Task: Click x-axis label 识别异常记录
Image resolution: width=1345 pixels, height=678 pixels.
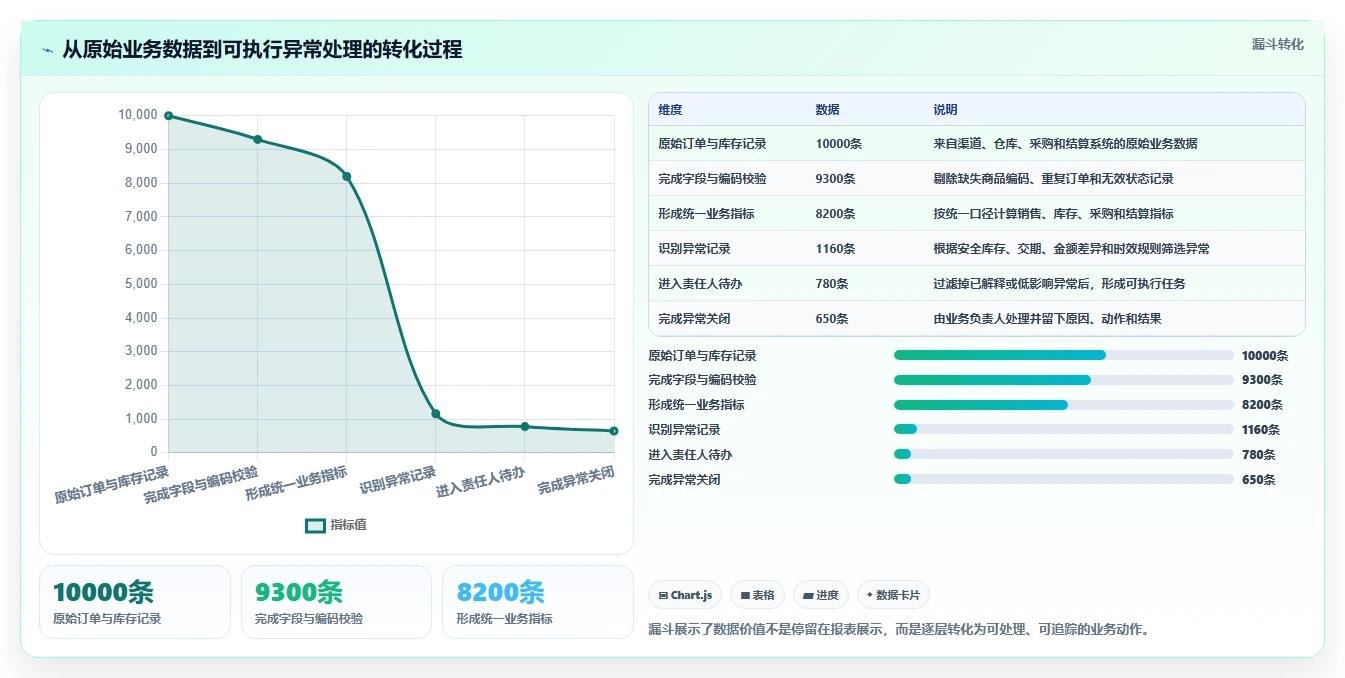Action: point(398,481)
